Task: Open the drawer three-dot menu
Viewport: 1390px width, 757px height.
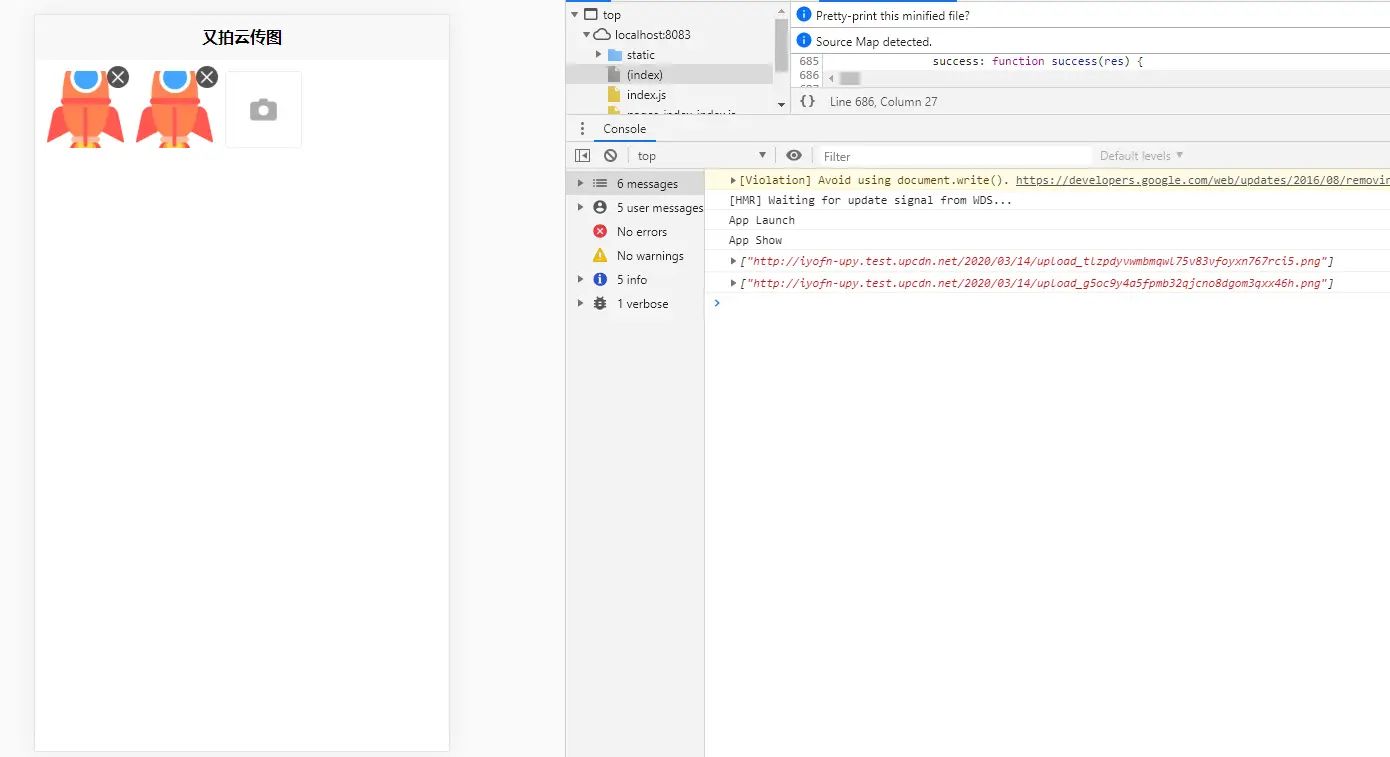Action: 583,129
